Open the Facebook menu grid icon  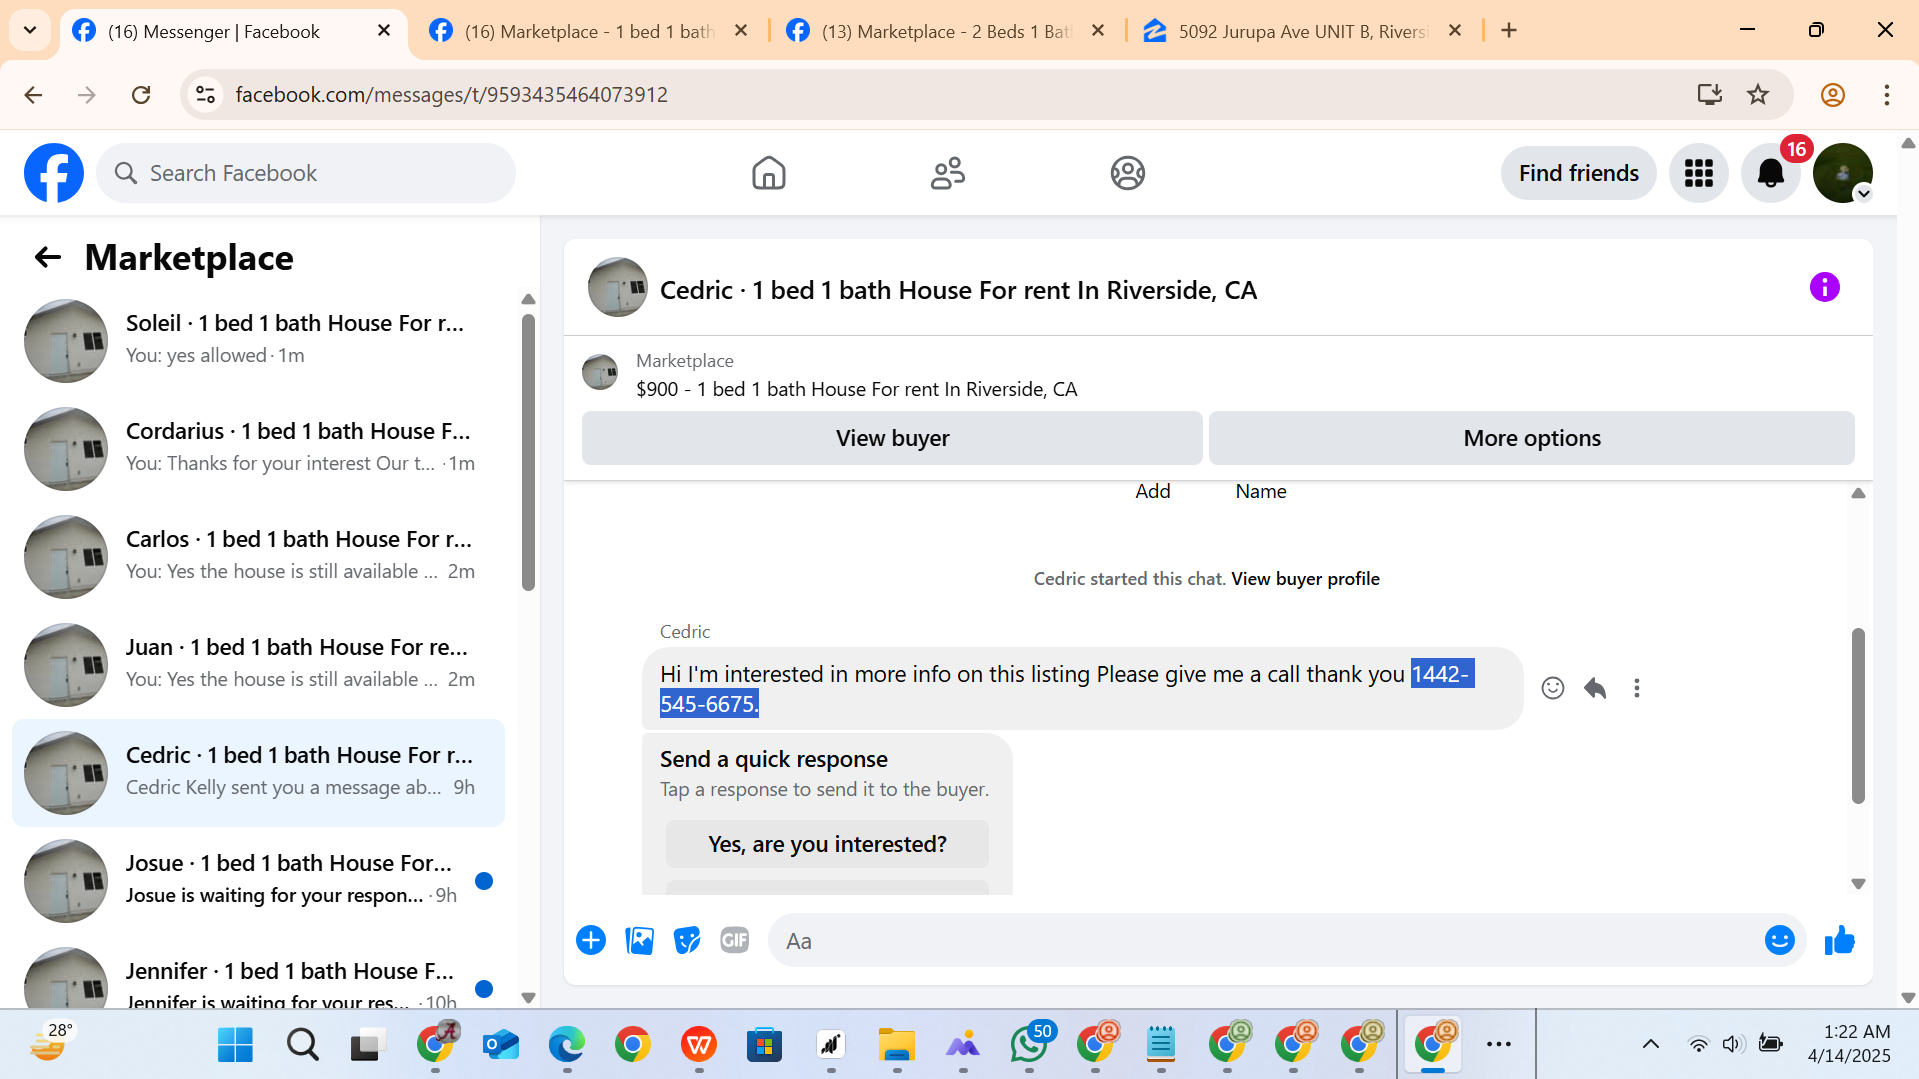pyautogui.click(x=1698, y=173)
